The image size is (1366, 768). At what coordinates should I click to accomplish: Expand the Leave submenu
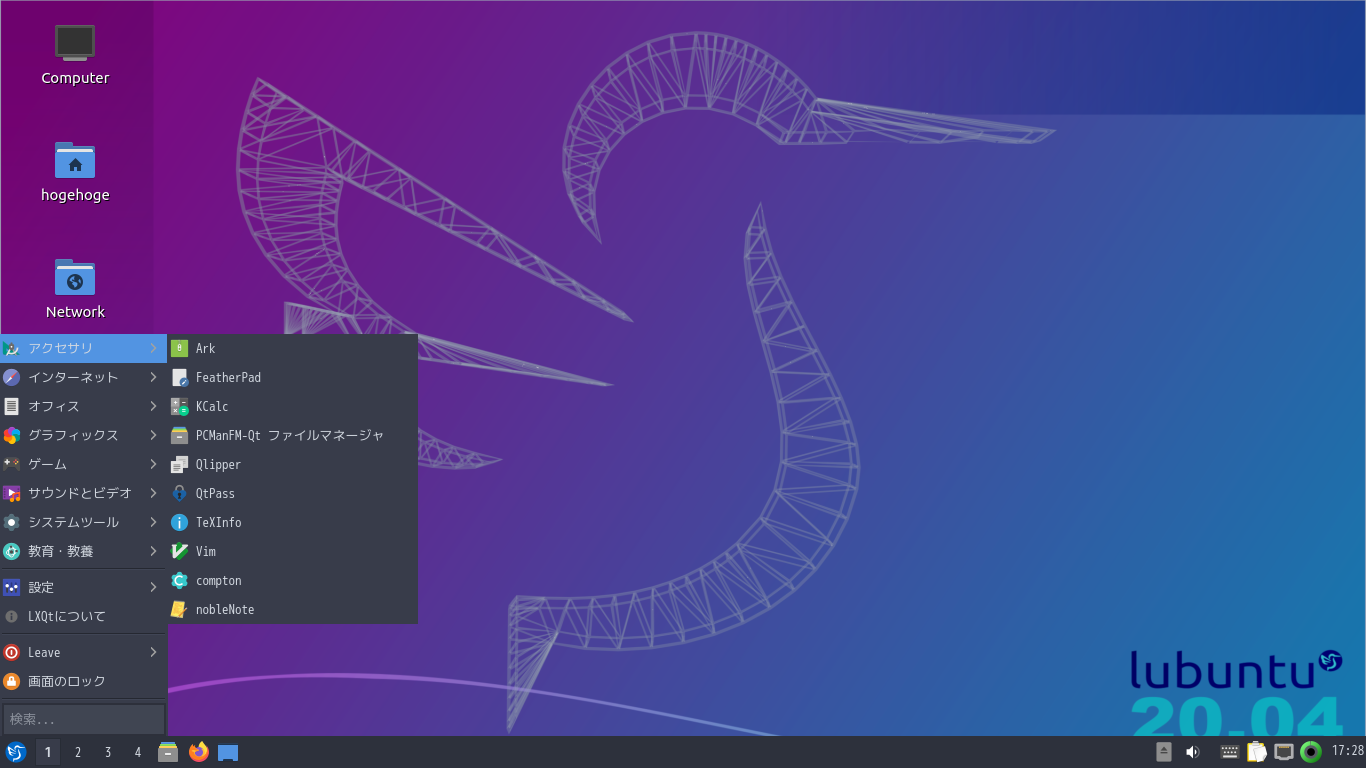pos(83,652)
